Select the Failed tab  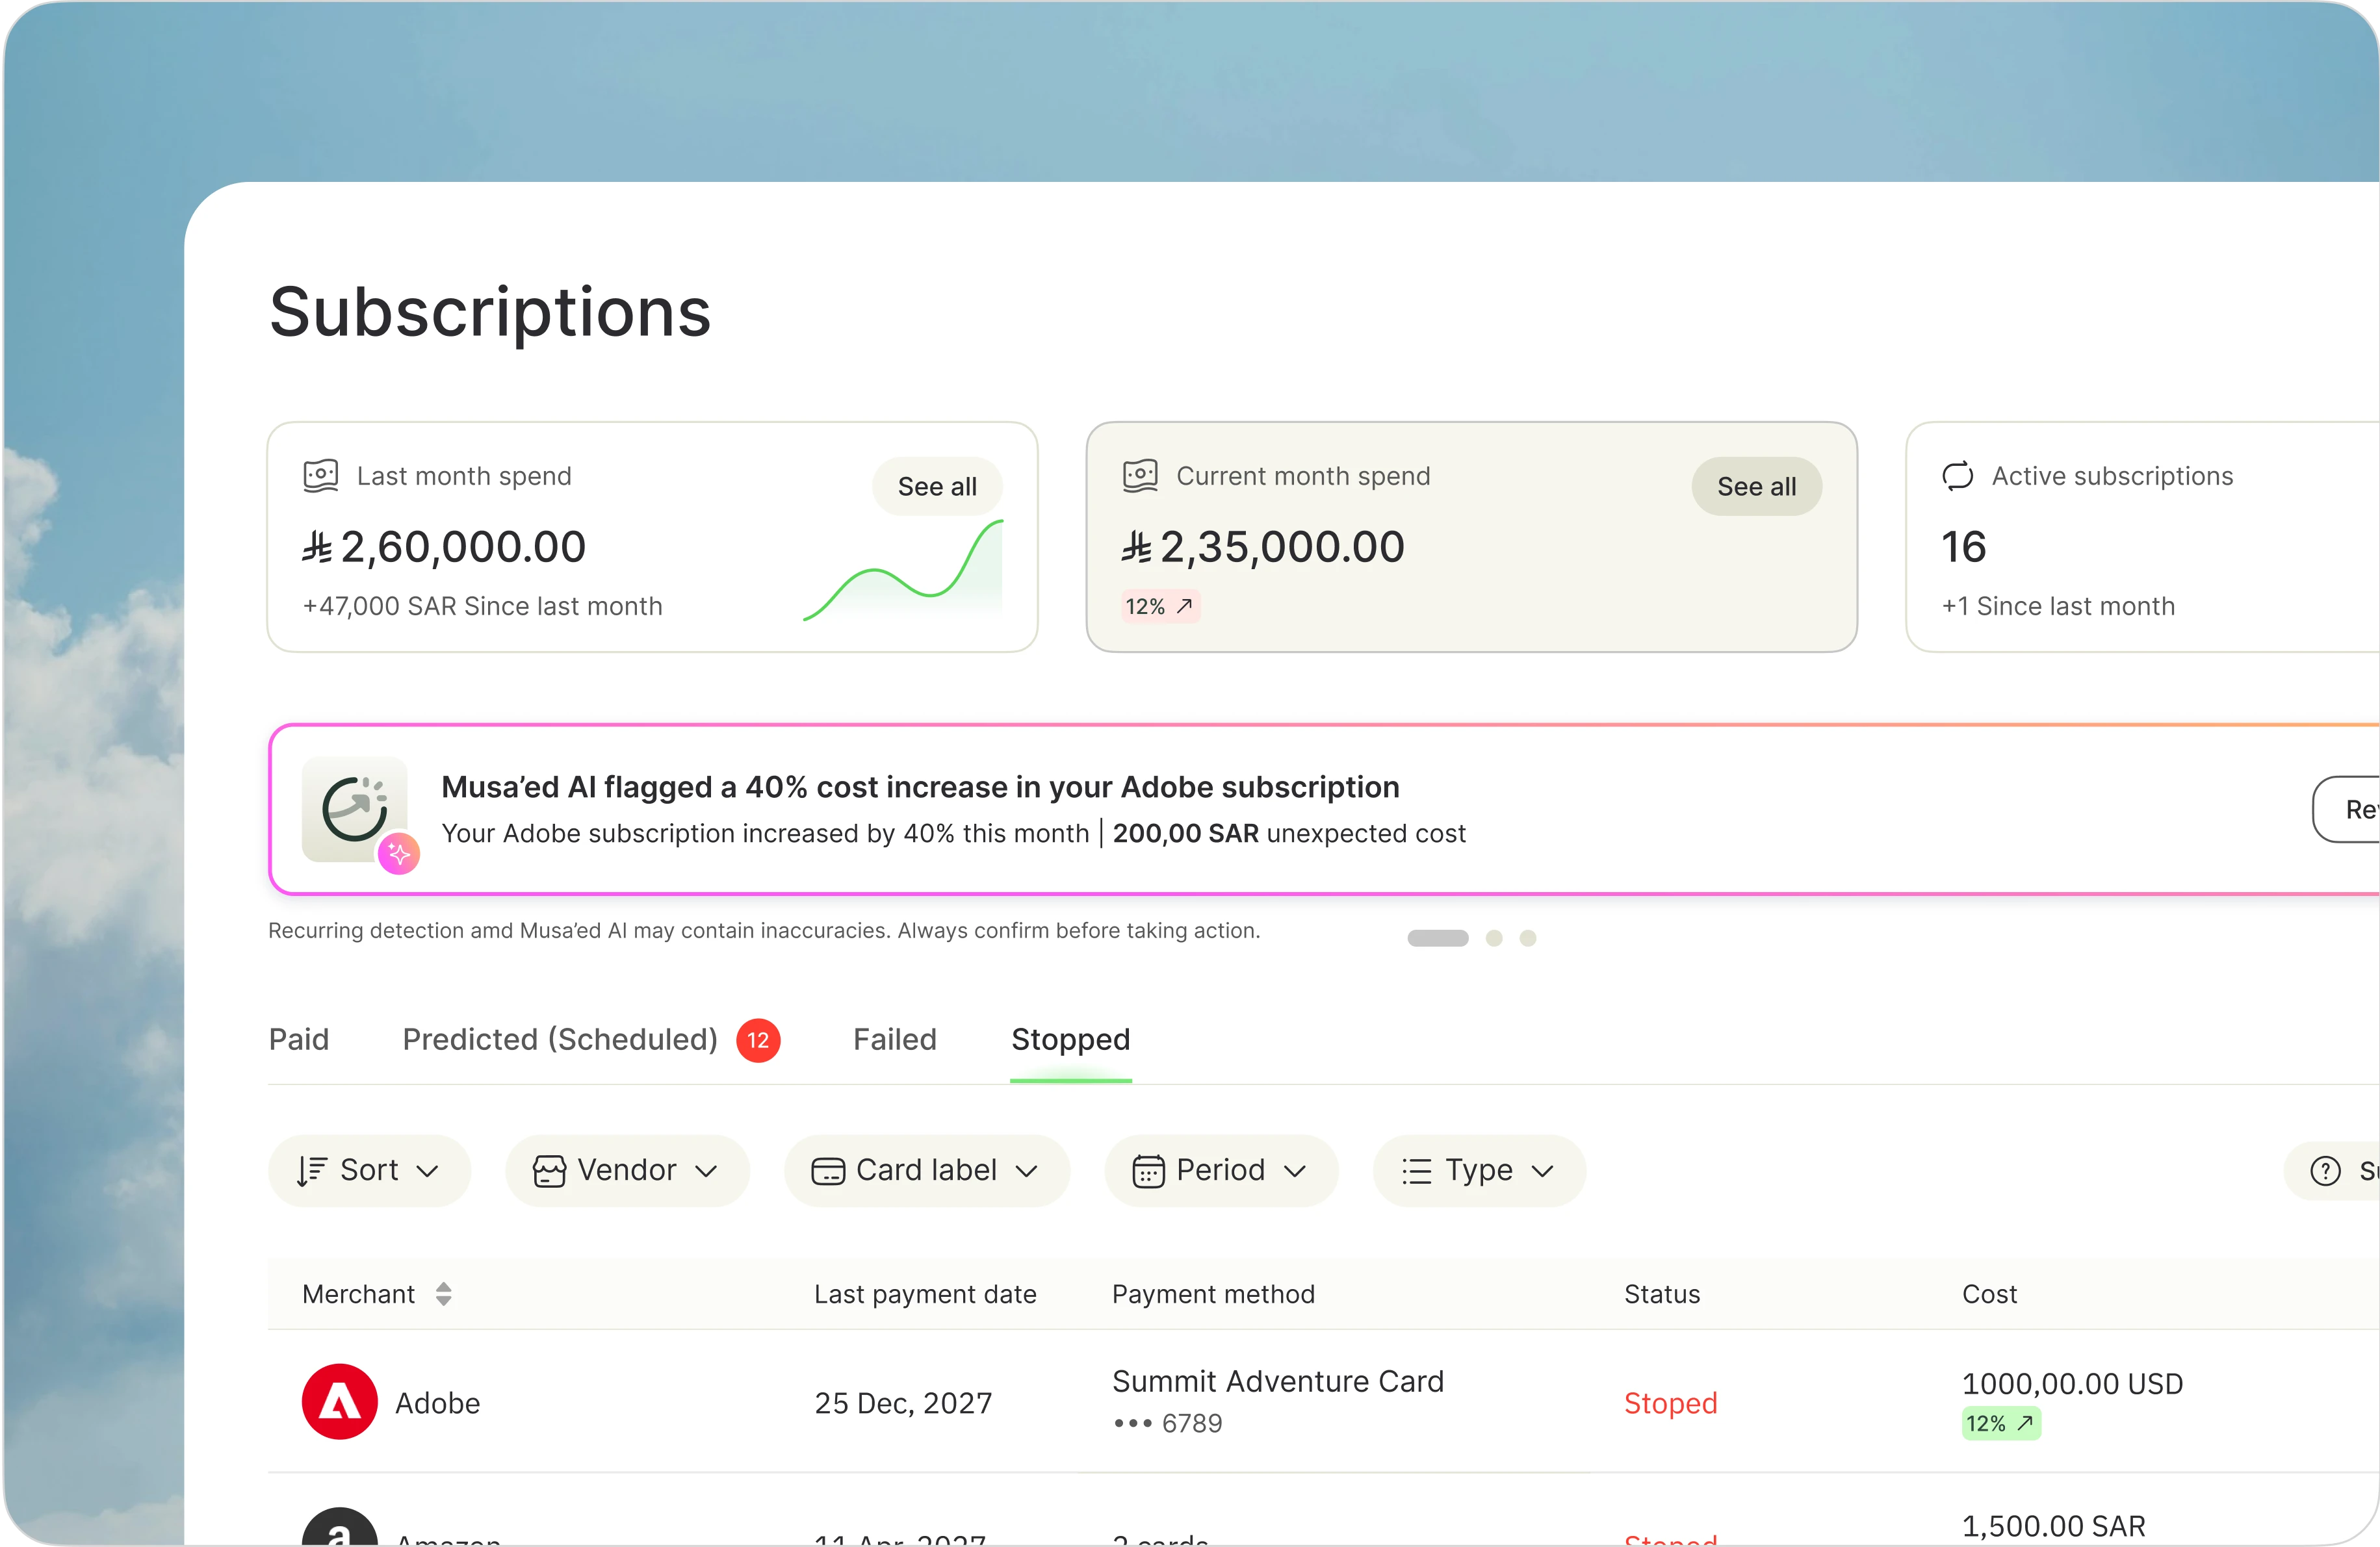coord(894,1040)
